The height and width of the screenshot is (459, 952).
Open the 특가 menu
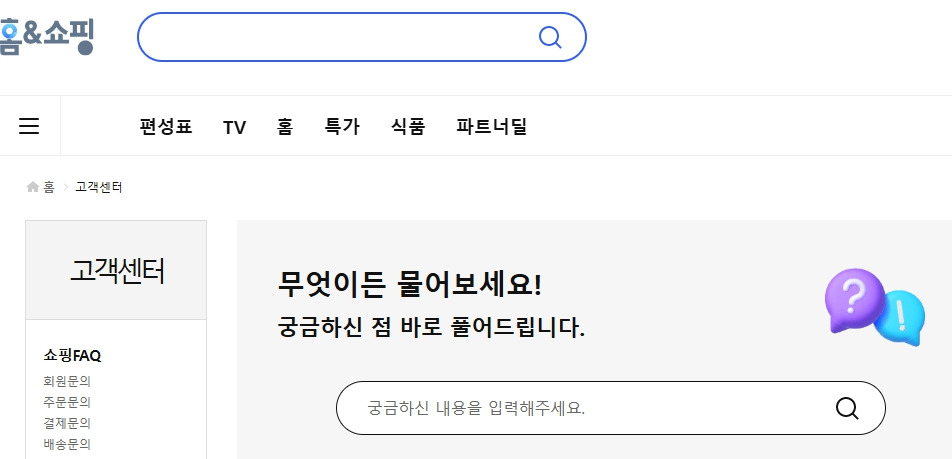pyautogui.click(x=342, y=127)
